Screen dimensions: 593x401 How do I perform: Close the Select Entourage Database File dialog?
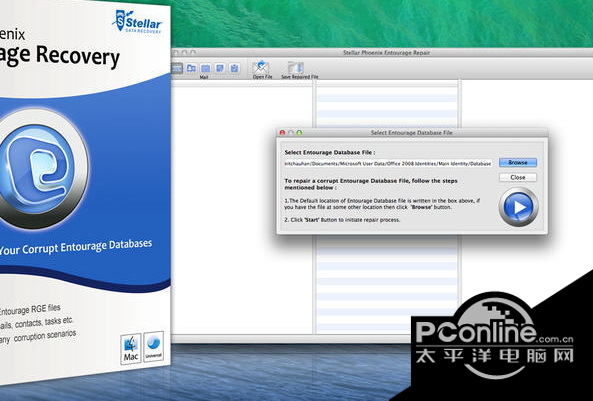(282, 133)
